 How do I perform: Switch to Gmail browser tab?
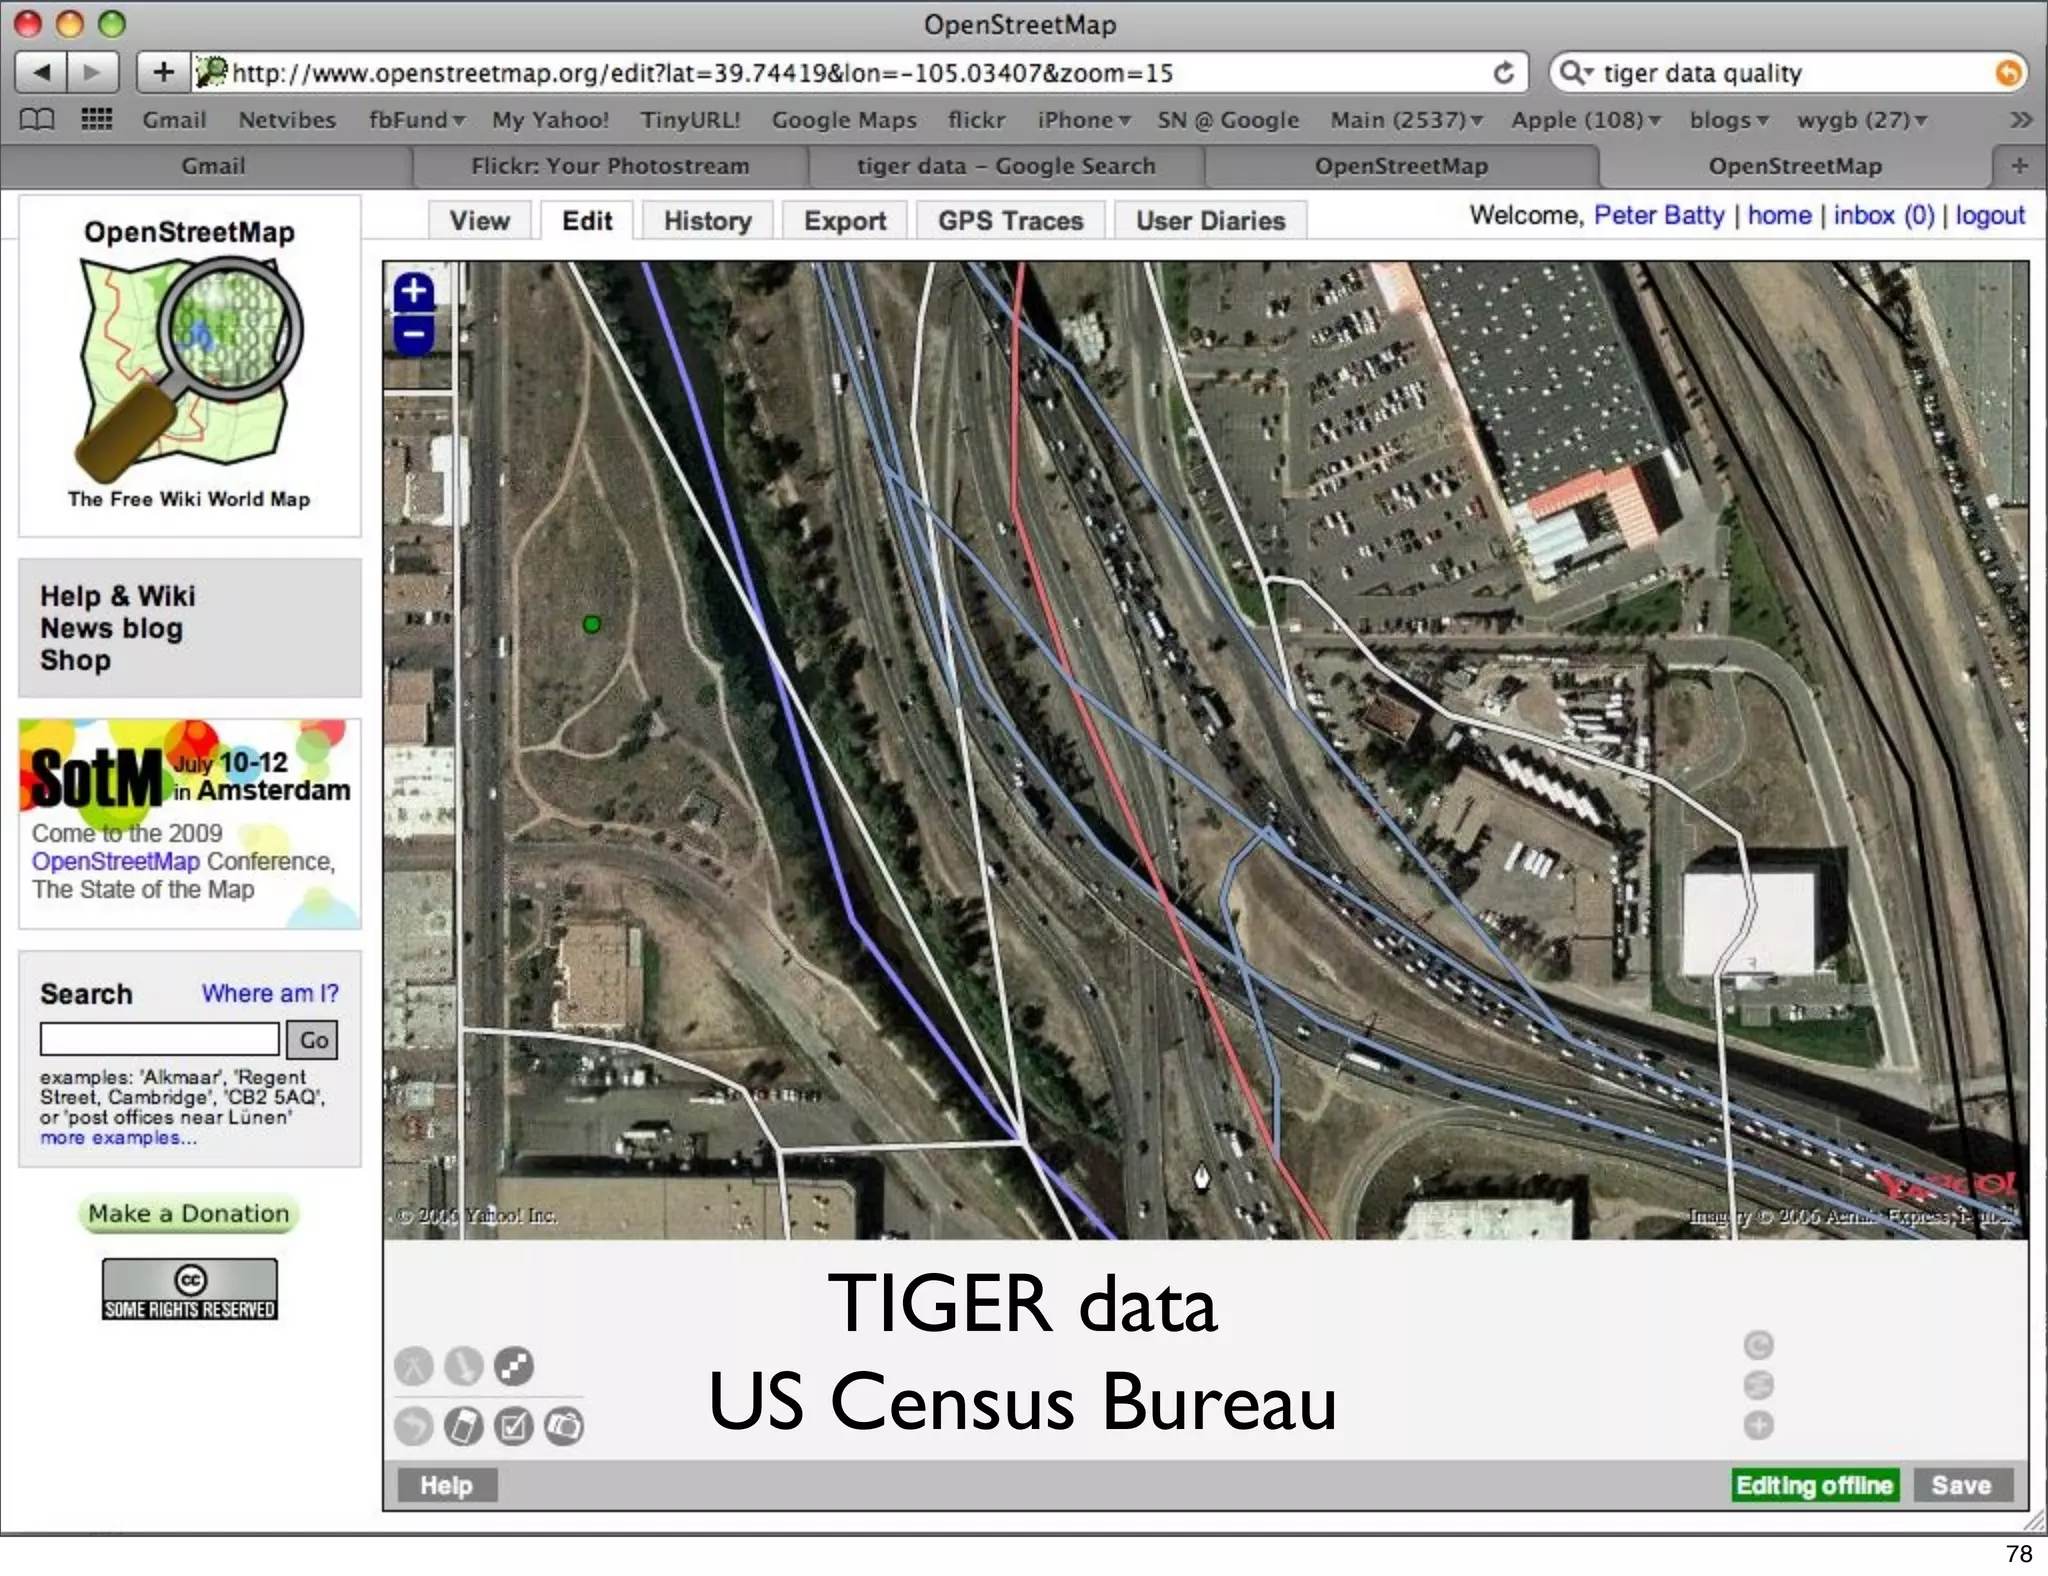212,166
